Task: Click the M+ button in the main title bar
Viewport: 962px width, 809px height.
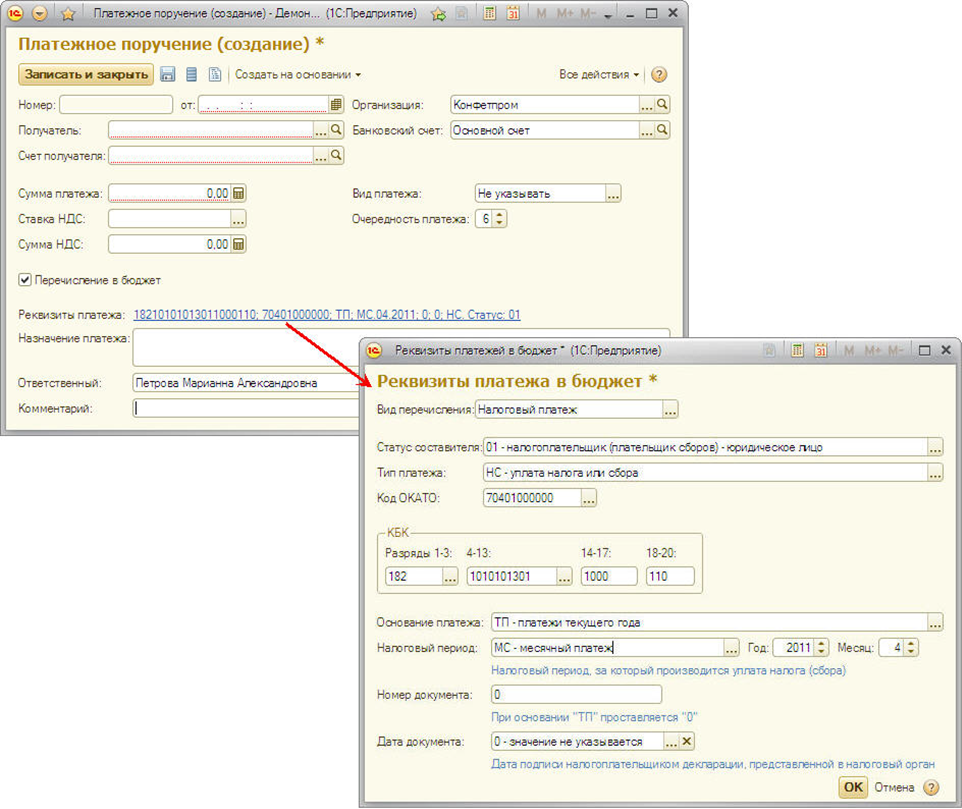Action: pos(564,13)
